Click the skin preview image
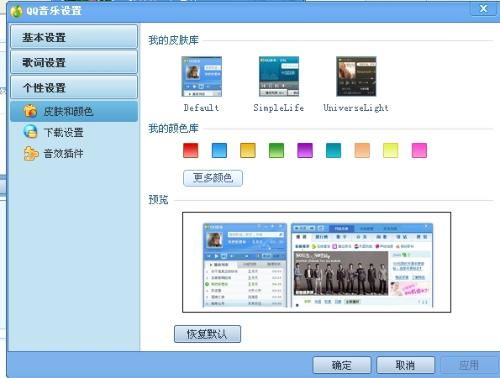 pos(317,262)
